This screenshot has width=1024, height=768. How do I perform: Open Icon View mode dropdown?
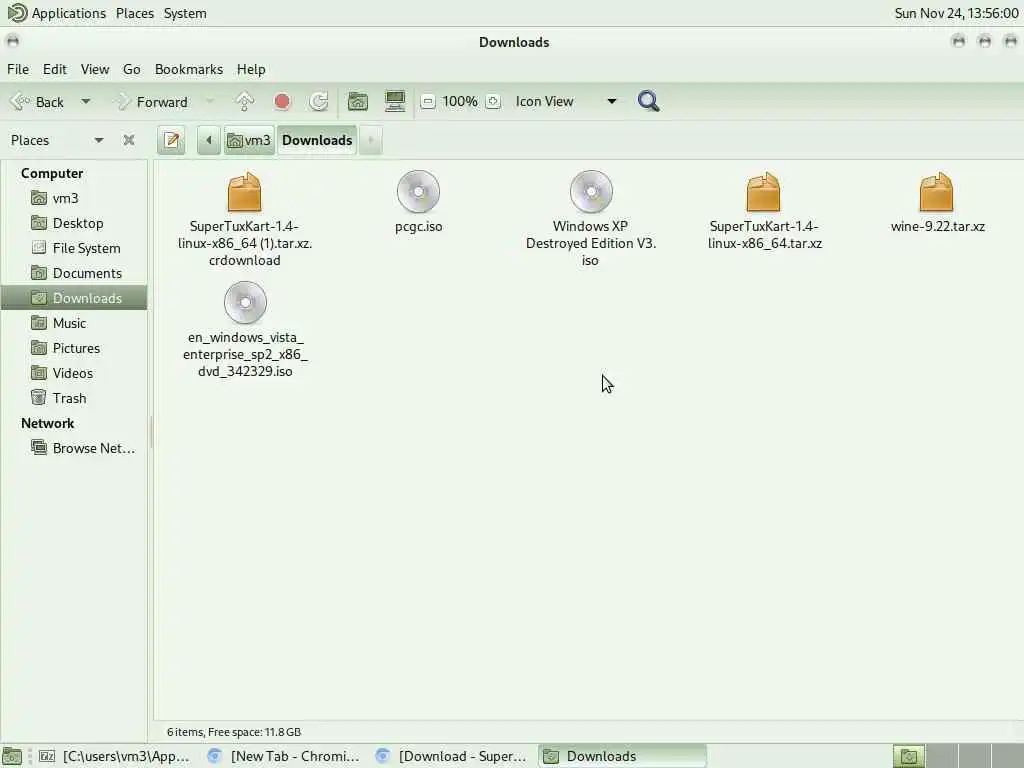click(566, 101)
